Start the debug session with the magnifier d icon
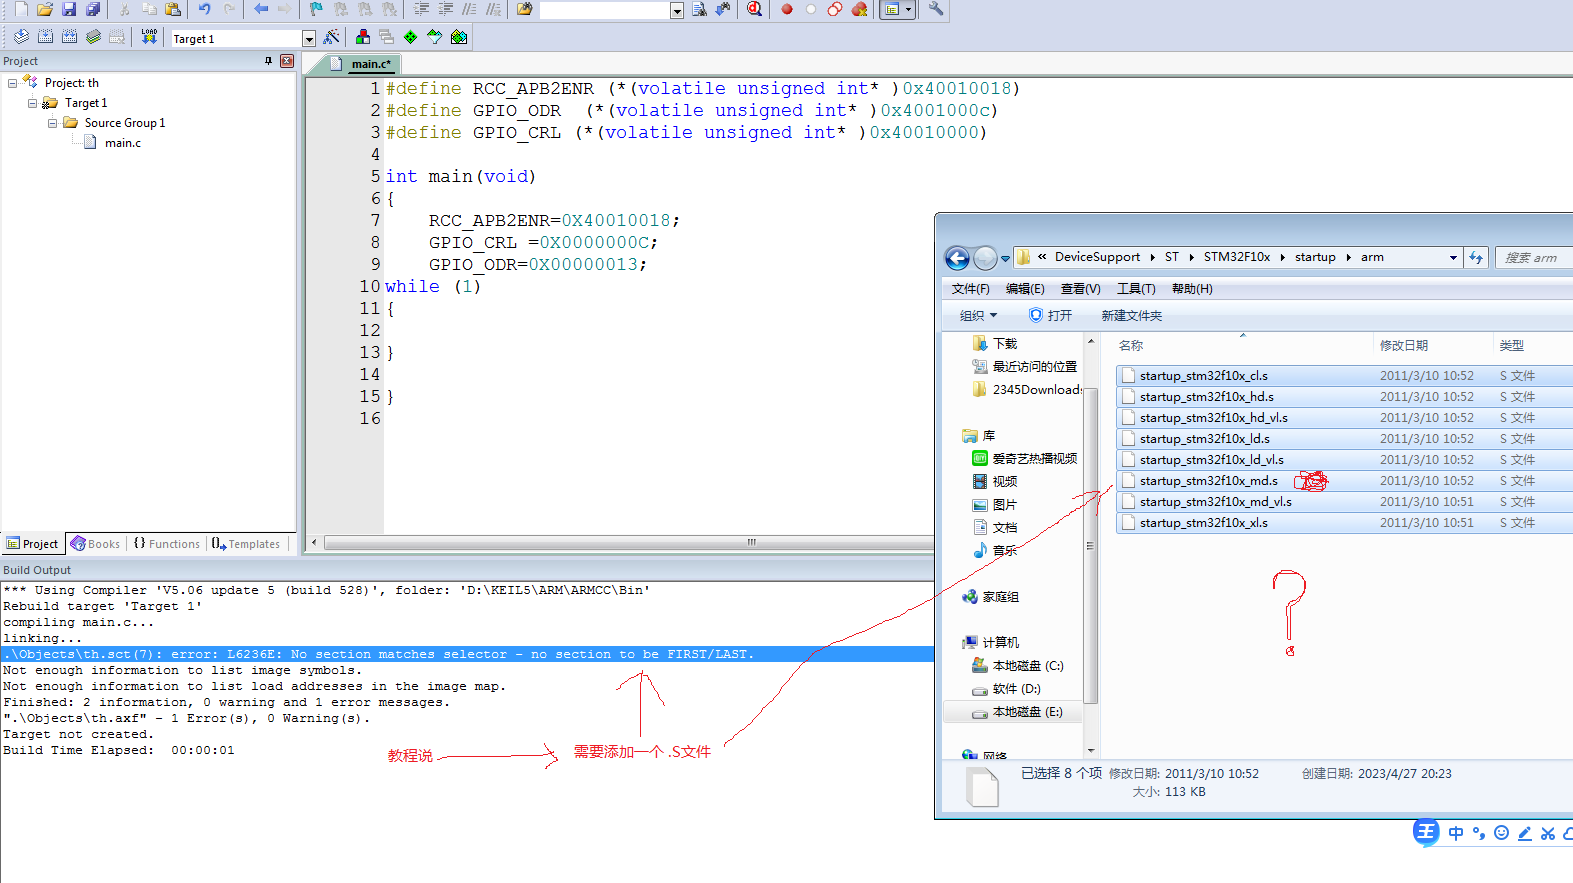Viewport: 1573px width, 883px height. (754, 9)
